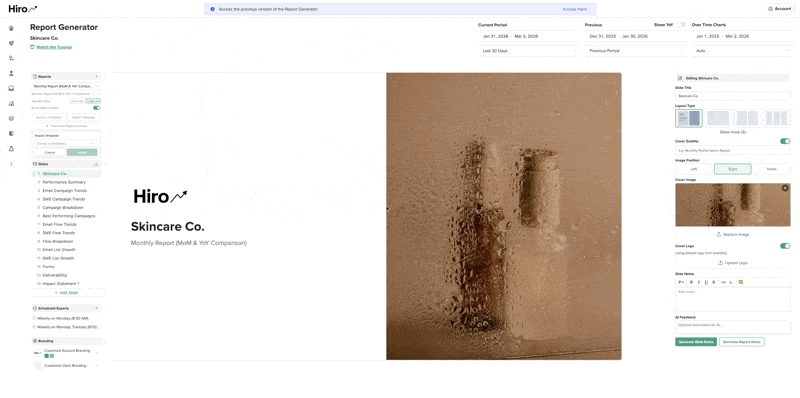Click the plus icon in Reports header

coord(96,76)
